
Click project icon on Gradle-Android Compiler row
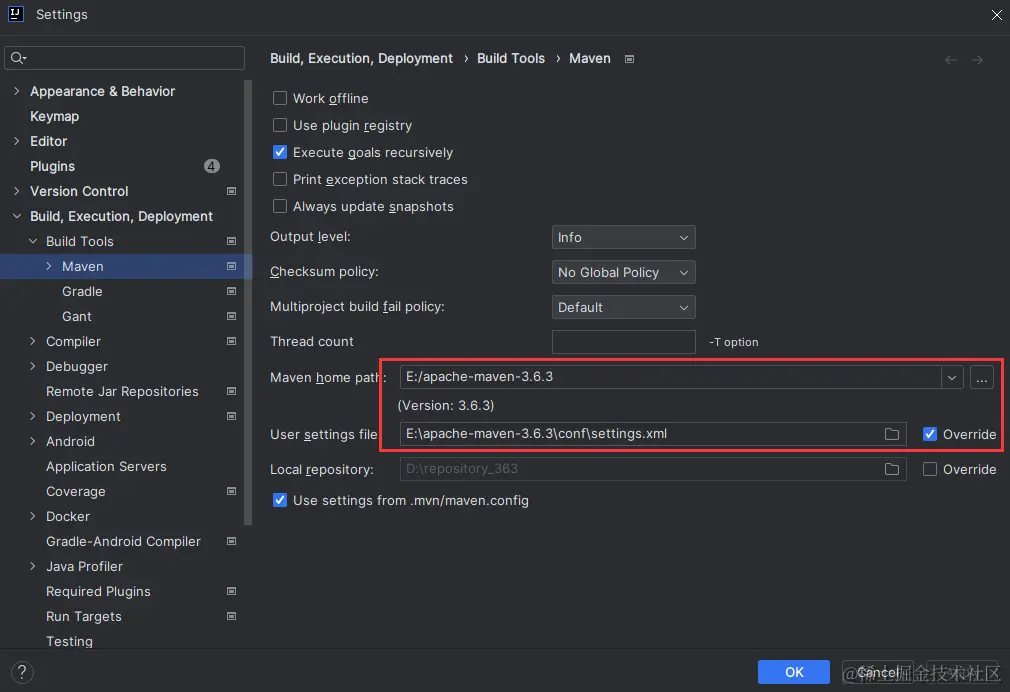pos(231,541)
